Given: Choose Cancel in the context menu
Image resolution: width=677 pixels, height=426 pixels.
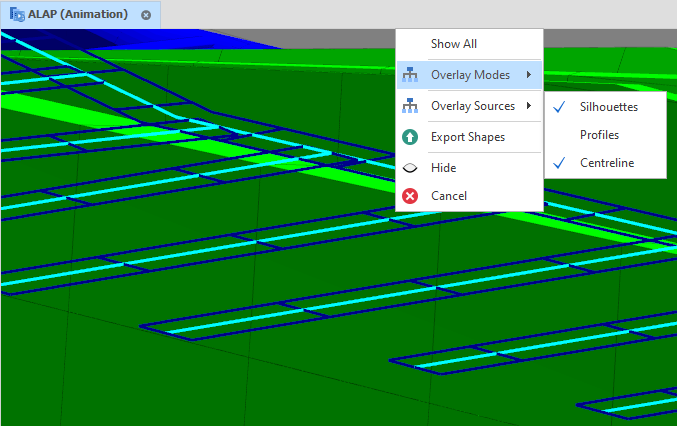Looking at the screenshot, I should 469,196.
